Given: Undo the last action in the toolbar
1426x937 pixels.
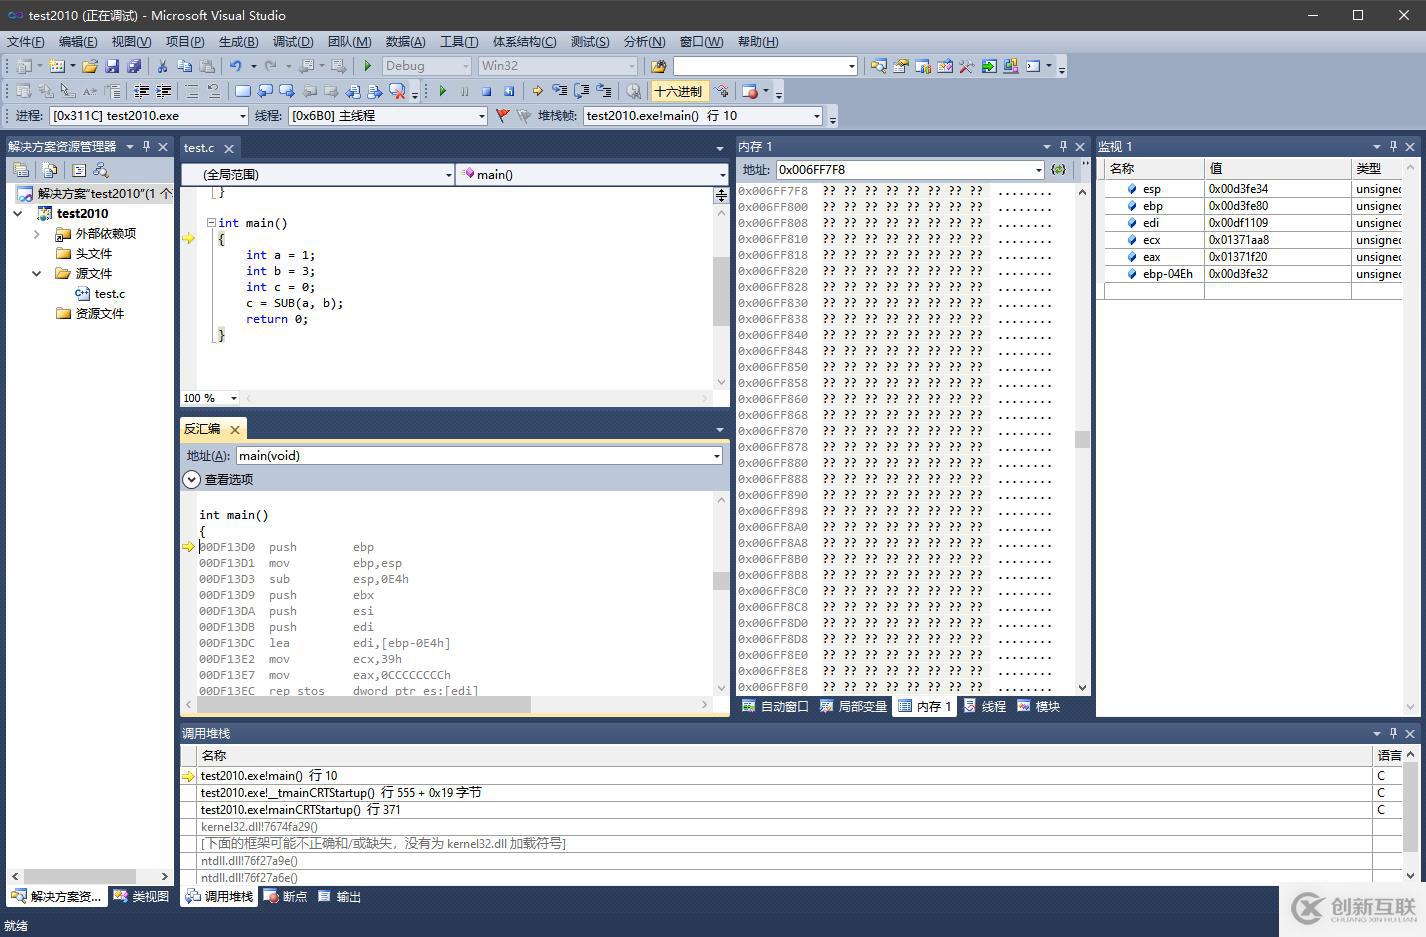Looking at the screenshot, I should click(x=235, y=66).
